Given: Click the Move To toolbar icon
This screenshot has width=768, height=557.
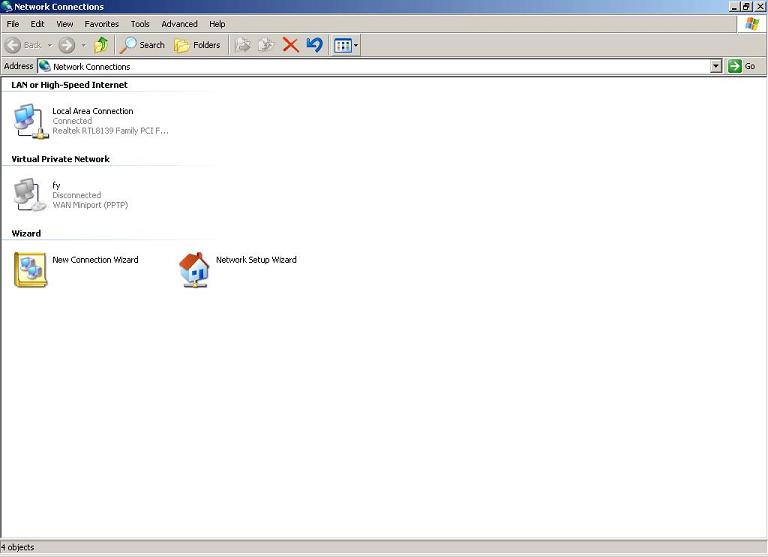Looking at the screenshot, I should click(242, 45).
